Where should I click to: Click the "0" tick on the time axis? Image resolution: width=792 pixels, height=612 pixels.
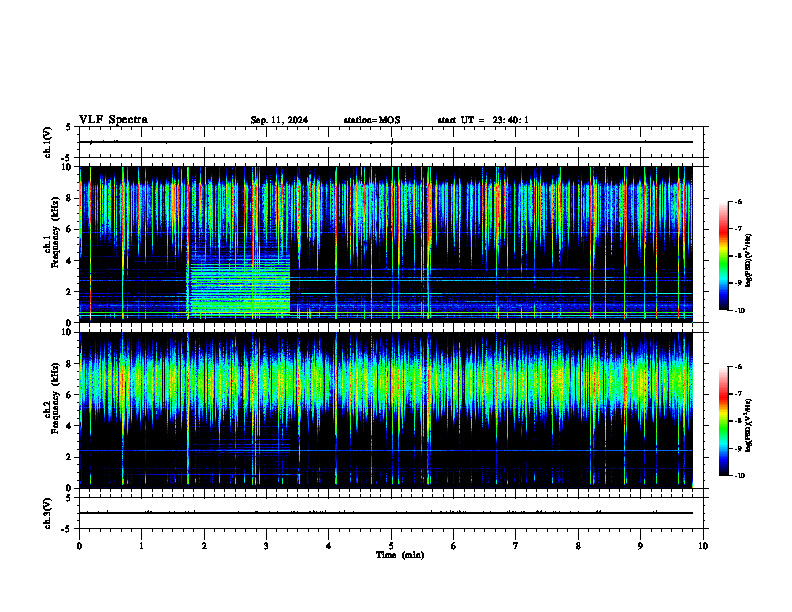point(79,546)
